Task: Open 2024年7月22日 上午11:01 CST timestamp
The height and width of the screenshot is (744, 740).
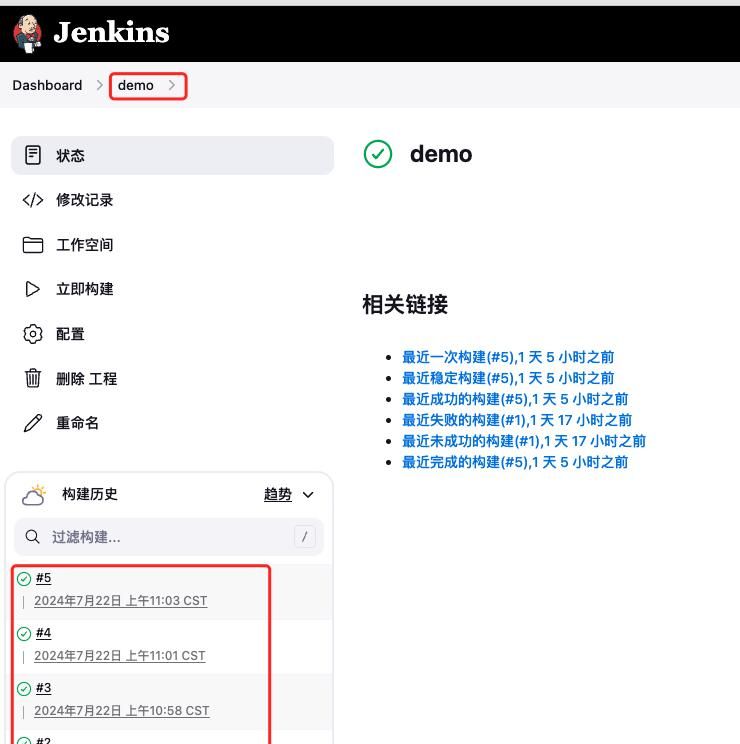Action: coord(120,656)
